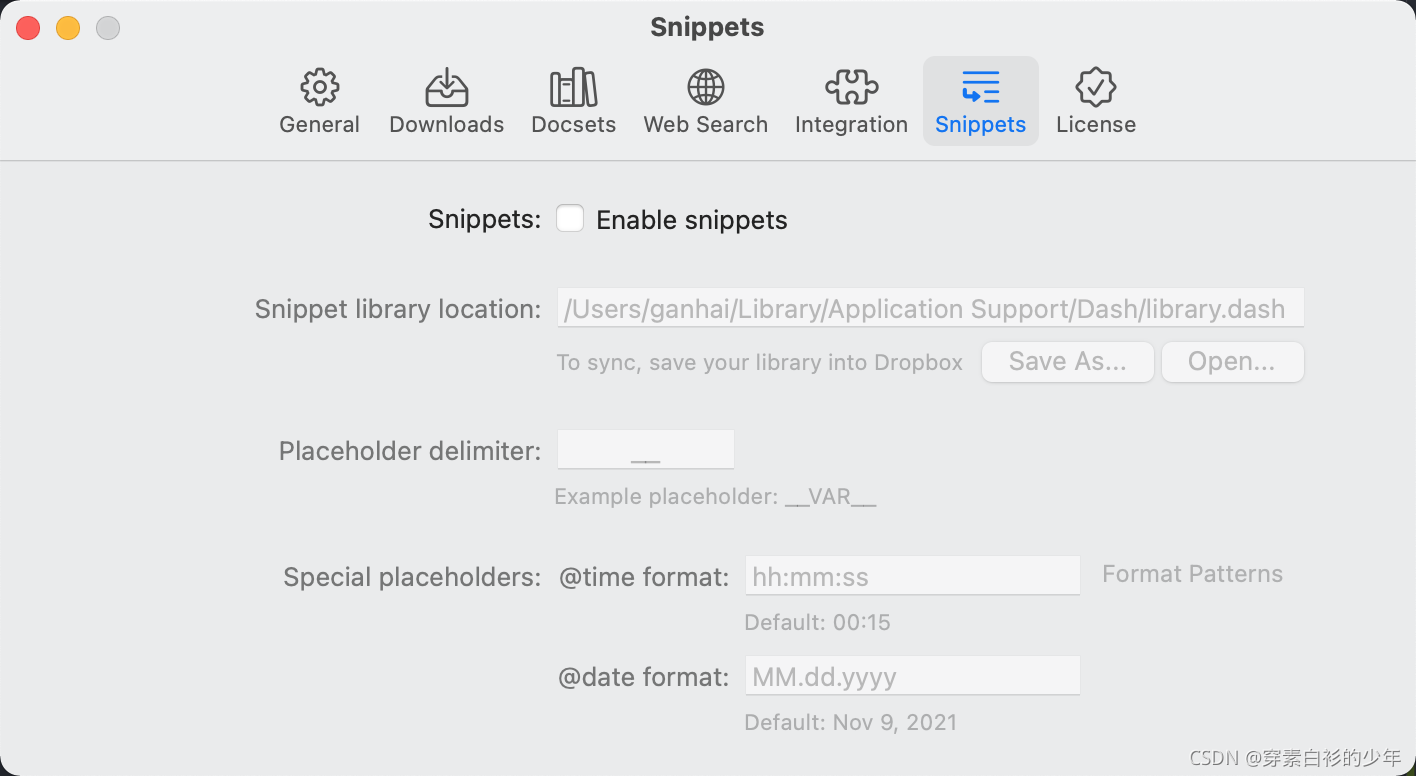Select the Integration puzzle-piece icon

(x=851, y=100)
